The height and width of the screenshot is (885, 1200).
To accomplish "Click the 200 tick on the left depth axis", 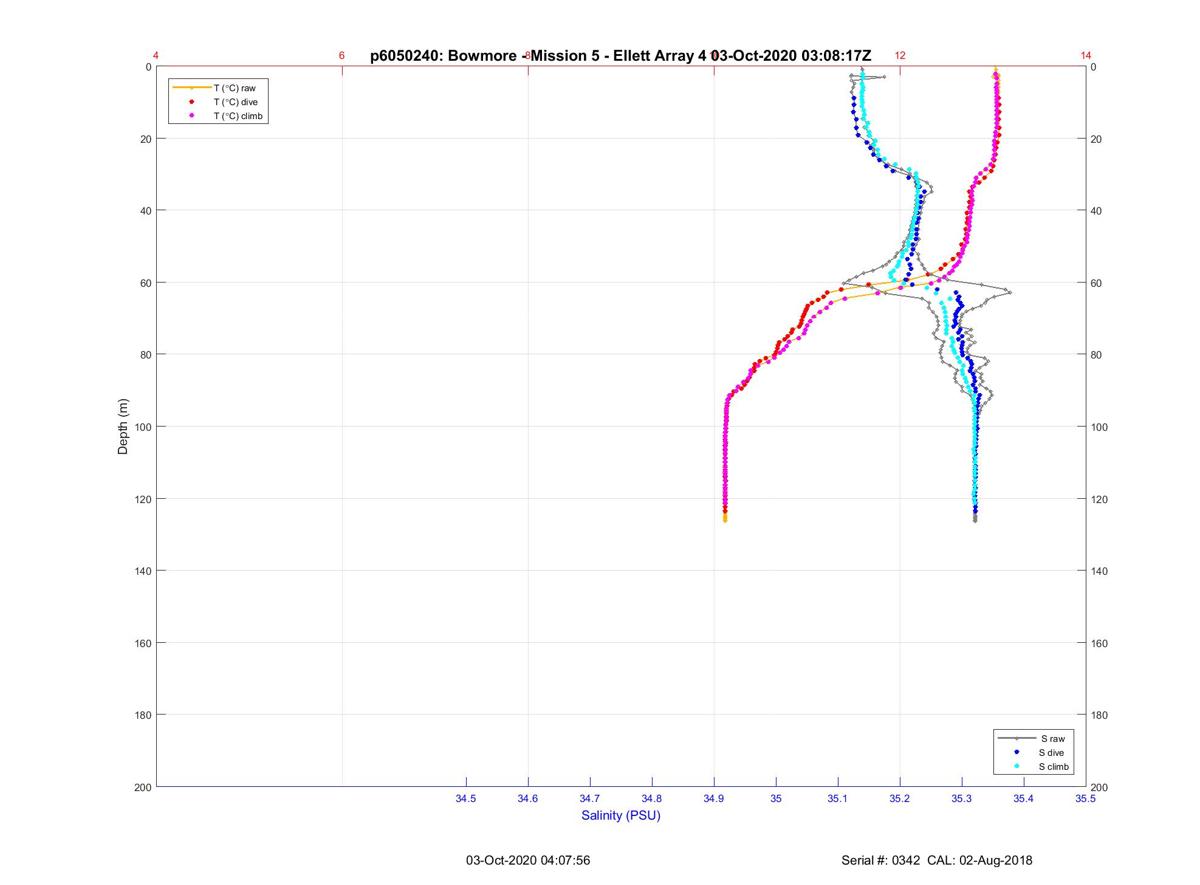I will [x=142, y=787].
